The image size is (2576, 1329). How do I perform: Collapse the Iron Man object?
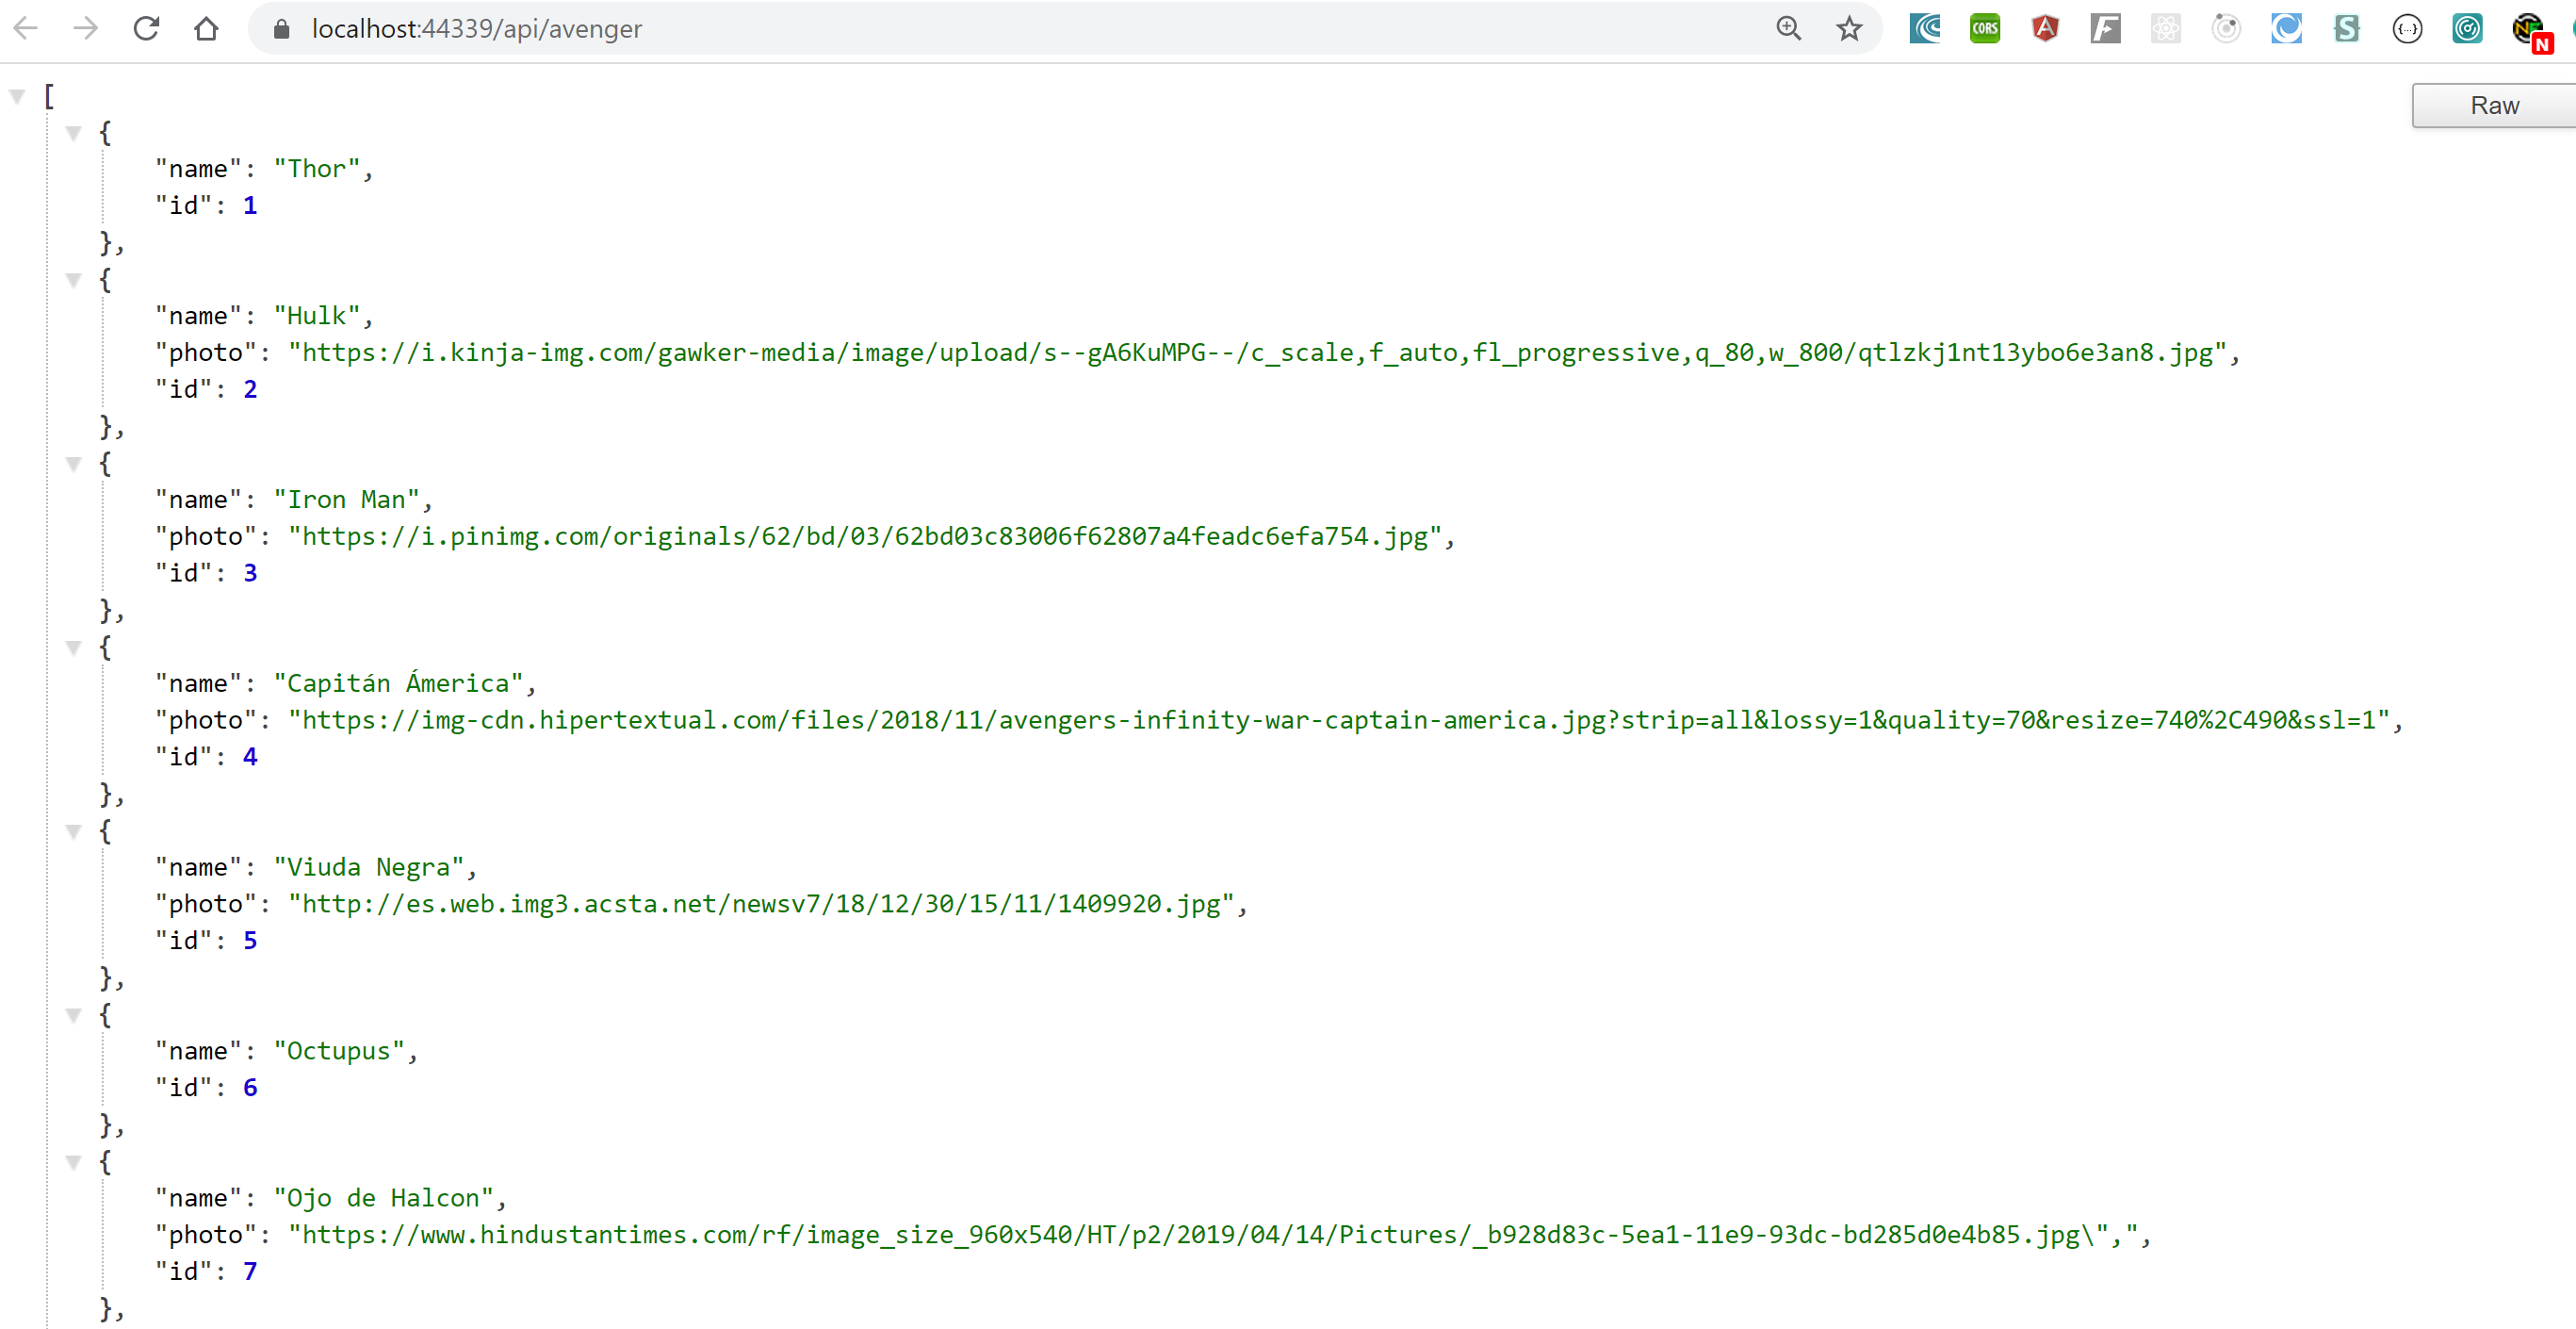pos(73,464)
